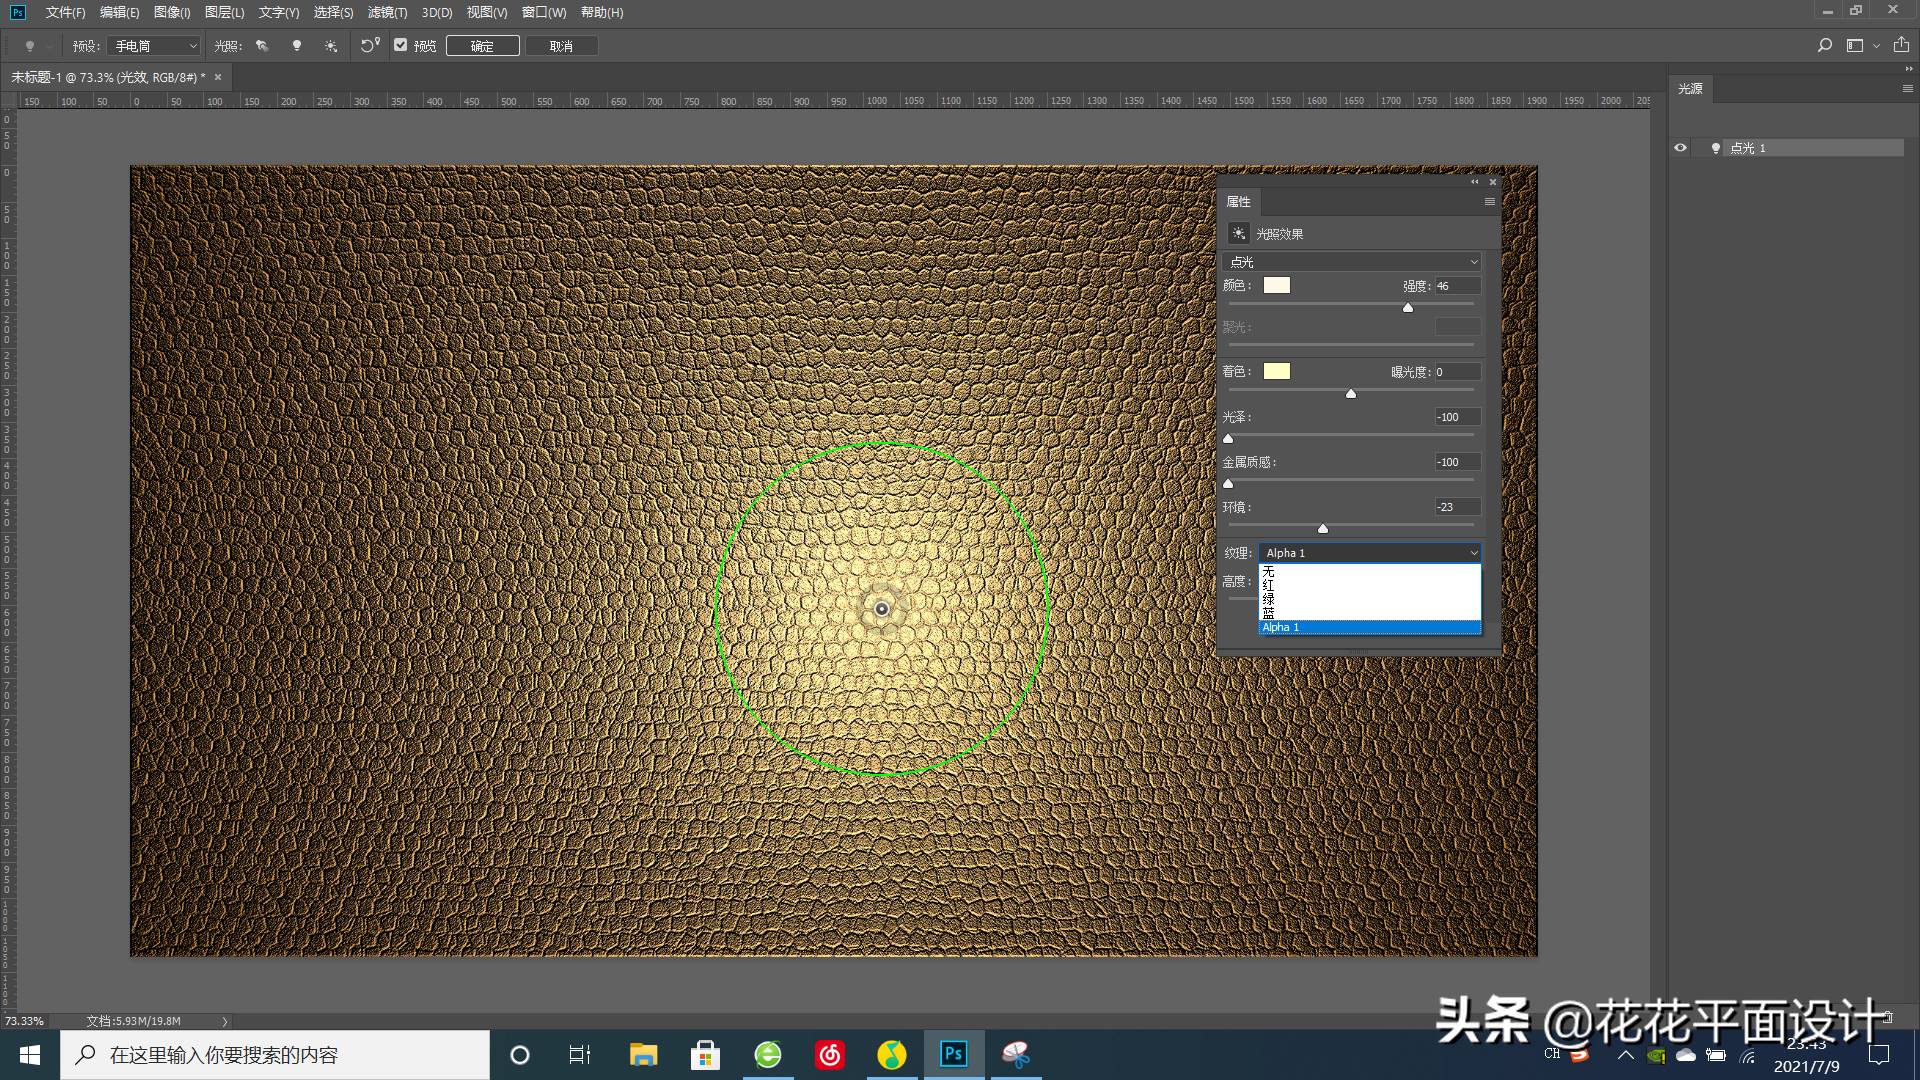Screen dimensions: 1920x1080
Task: Open File Explorer from the taskbar
Action: (643, 1054)
